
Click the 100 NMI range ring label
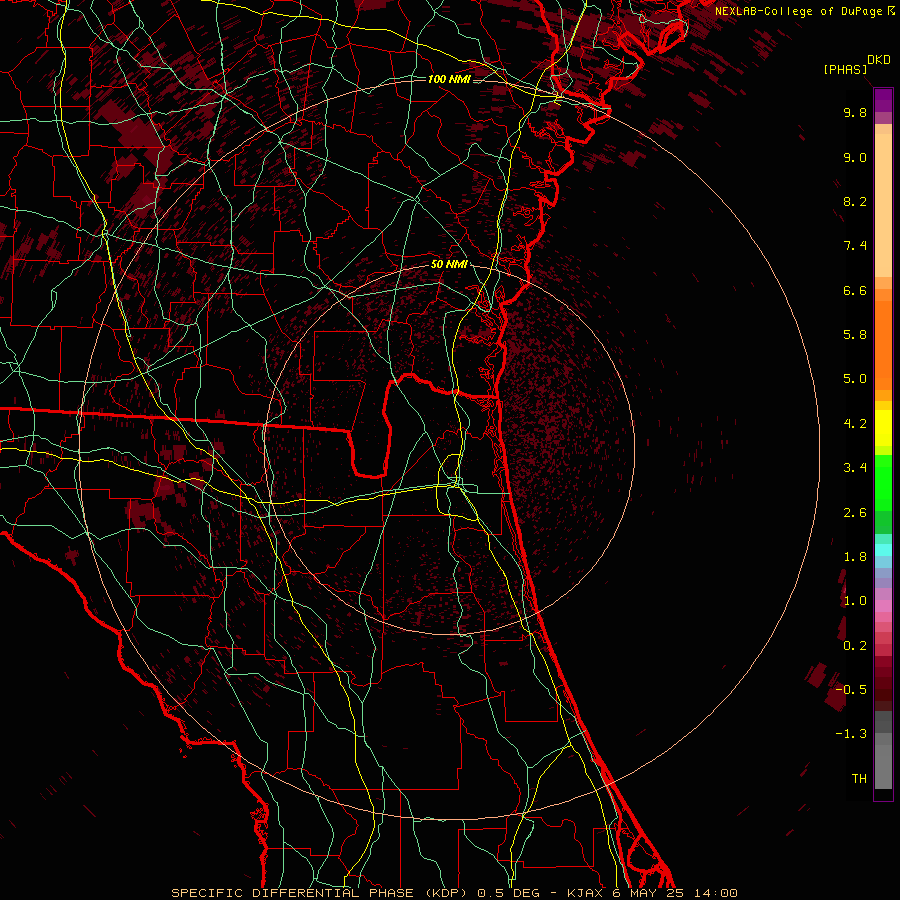[x=449, y=79]
